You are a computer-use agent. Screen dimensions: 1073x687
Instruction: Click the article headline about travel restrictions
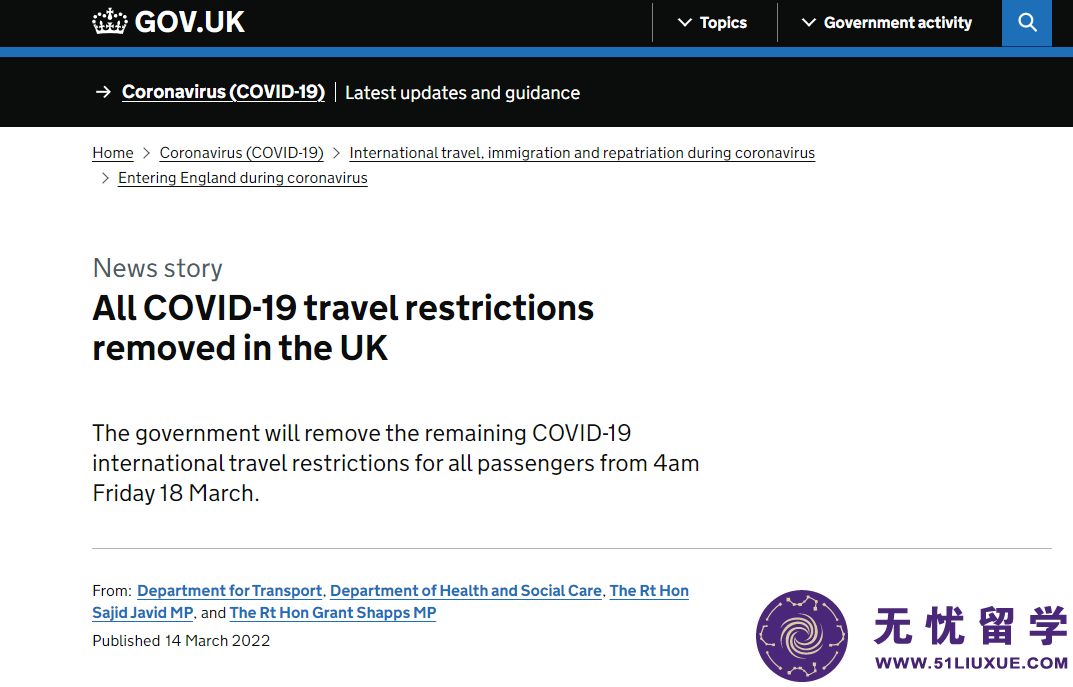(x=343, y=328)
